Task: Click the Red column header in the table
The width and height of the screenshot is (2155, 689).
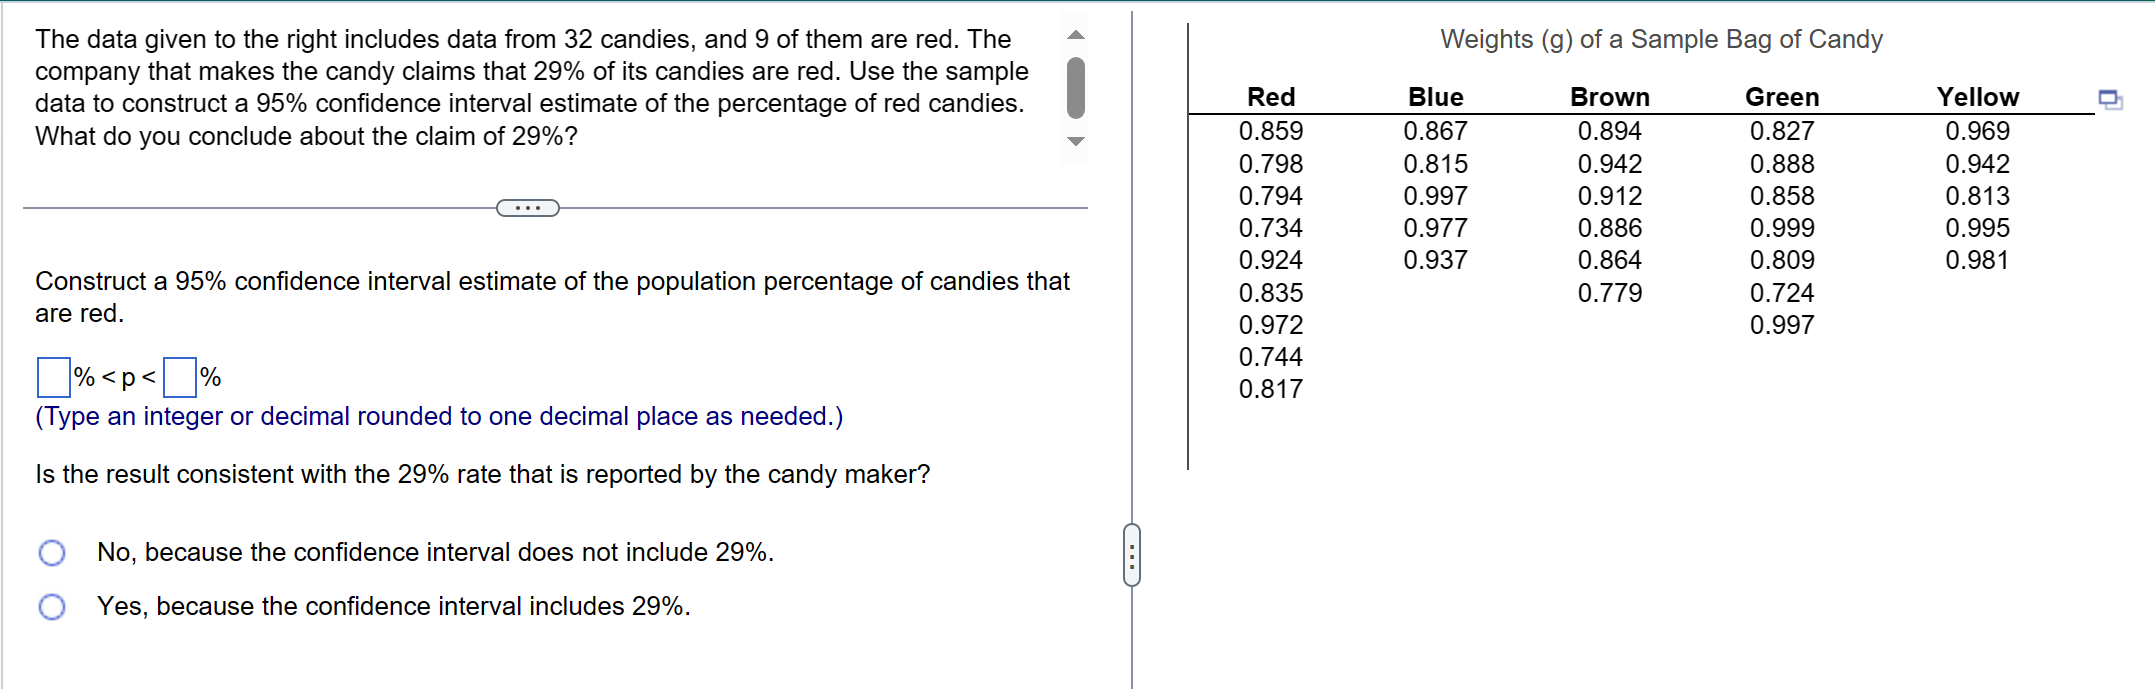Action: click(x=1270, y=97)
